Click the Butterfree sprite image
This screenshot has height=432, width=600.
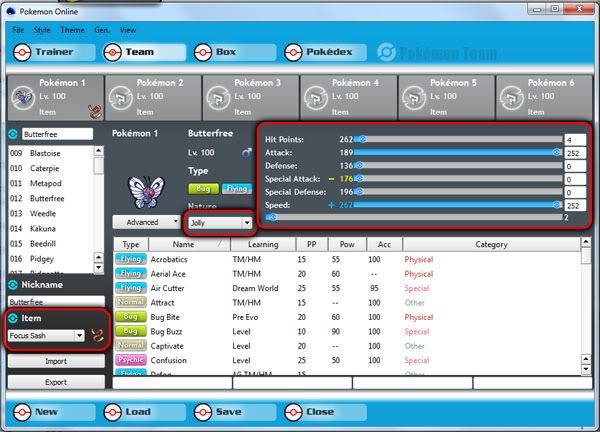pos(146,191)
